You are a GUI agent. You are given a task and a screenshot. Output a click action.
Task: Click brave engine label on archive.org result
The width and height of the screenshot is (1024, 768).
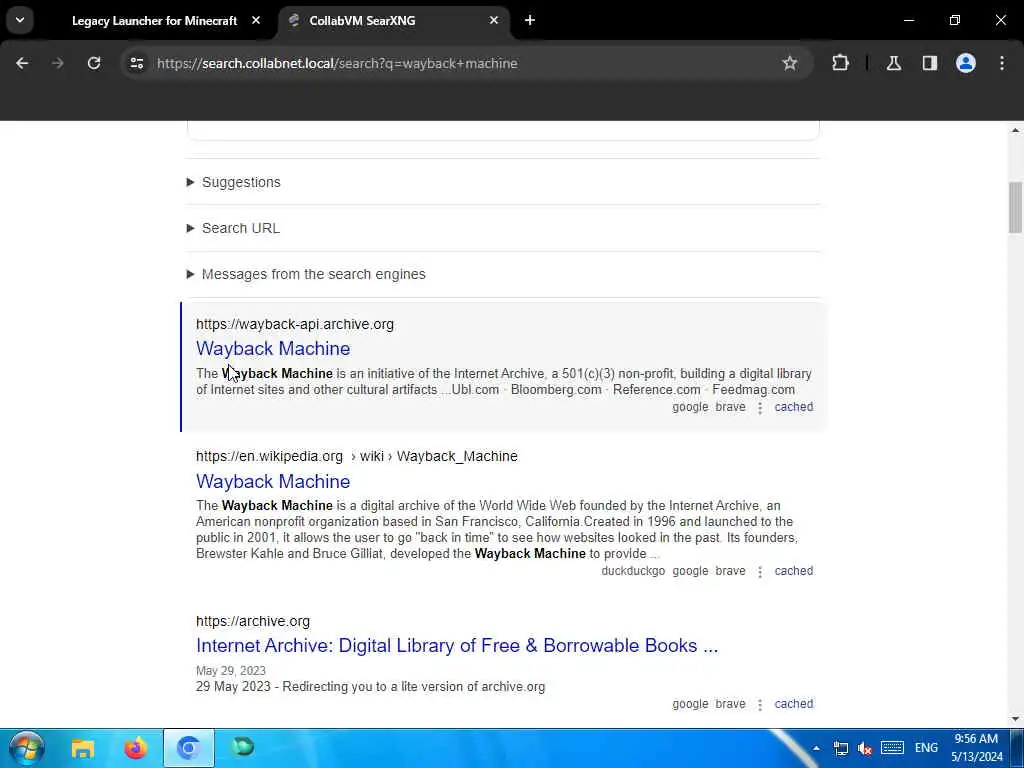[x=730, y=704]
